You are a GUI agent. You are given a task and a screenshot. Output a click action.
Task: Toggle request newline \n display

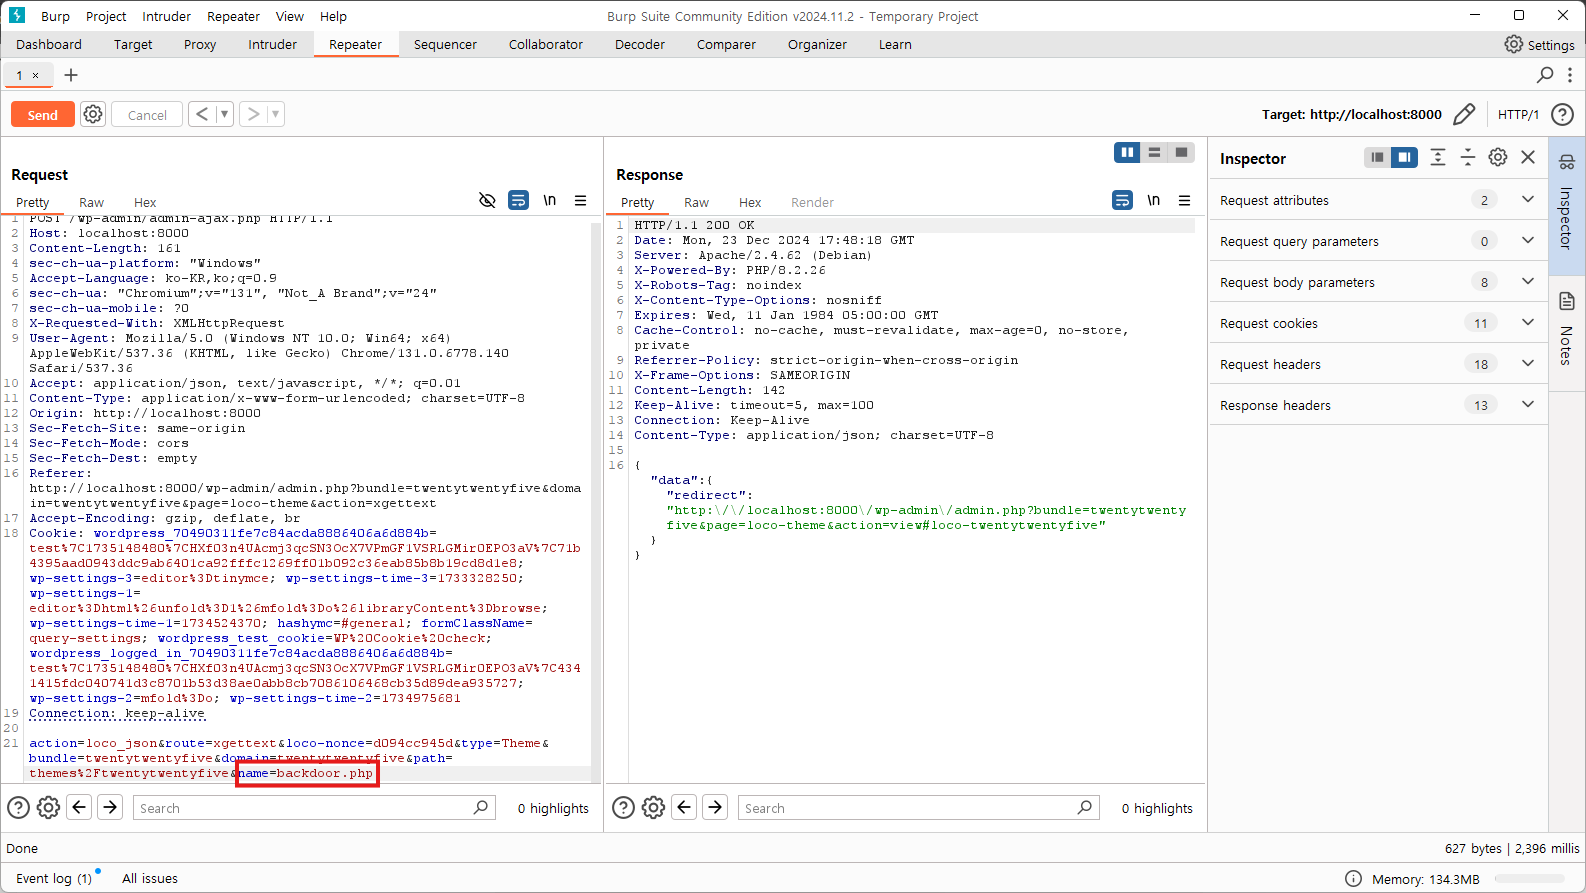click(x=549, y=200)
